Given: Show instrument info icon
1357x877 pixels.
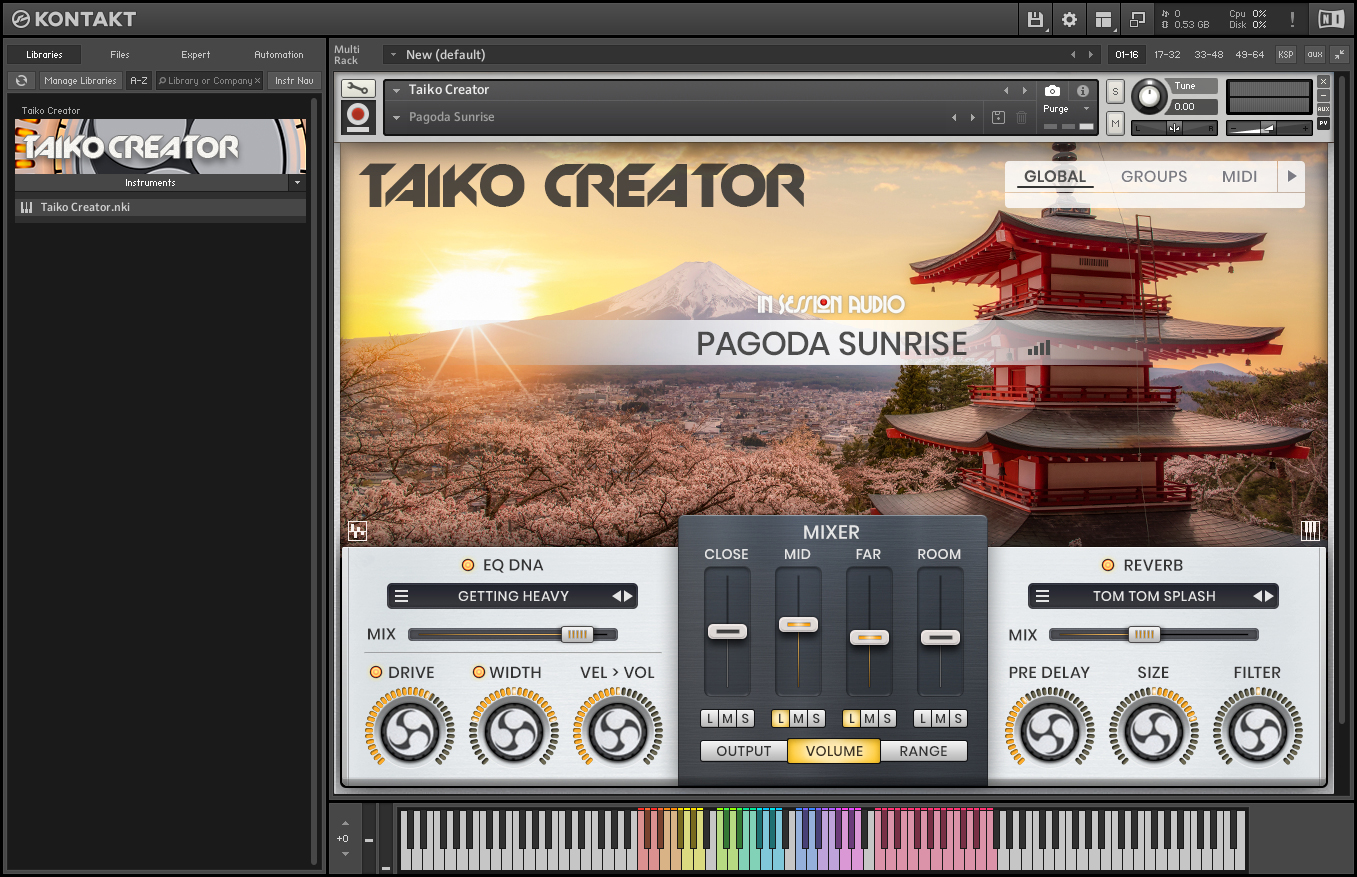Looking at the screenshot, I should pos(1082,91).
